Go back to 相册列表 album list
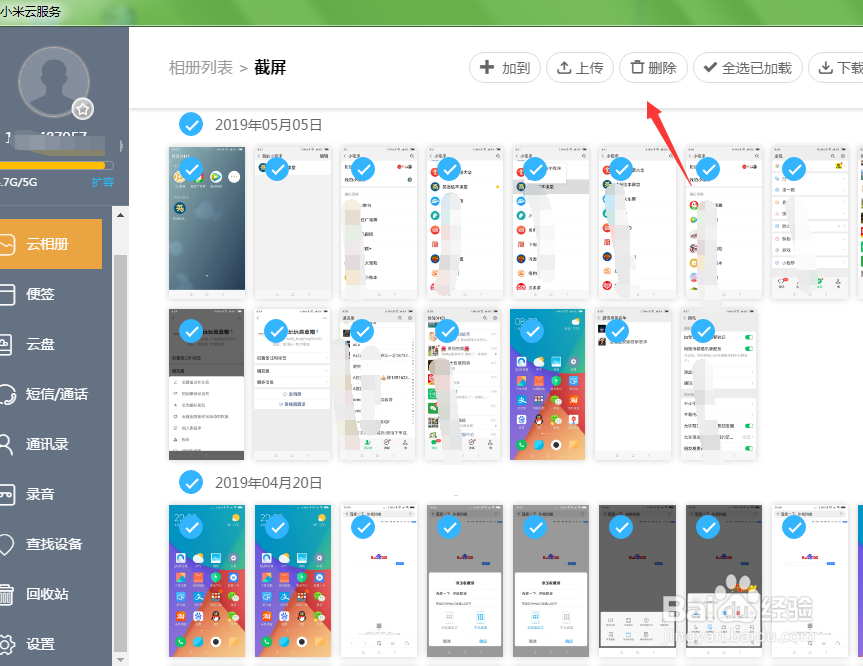Screen dimensions: 863x666 (201, 68)
